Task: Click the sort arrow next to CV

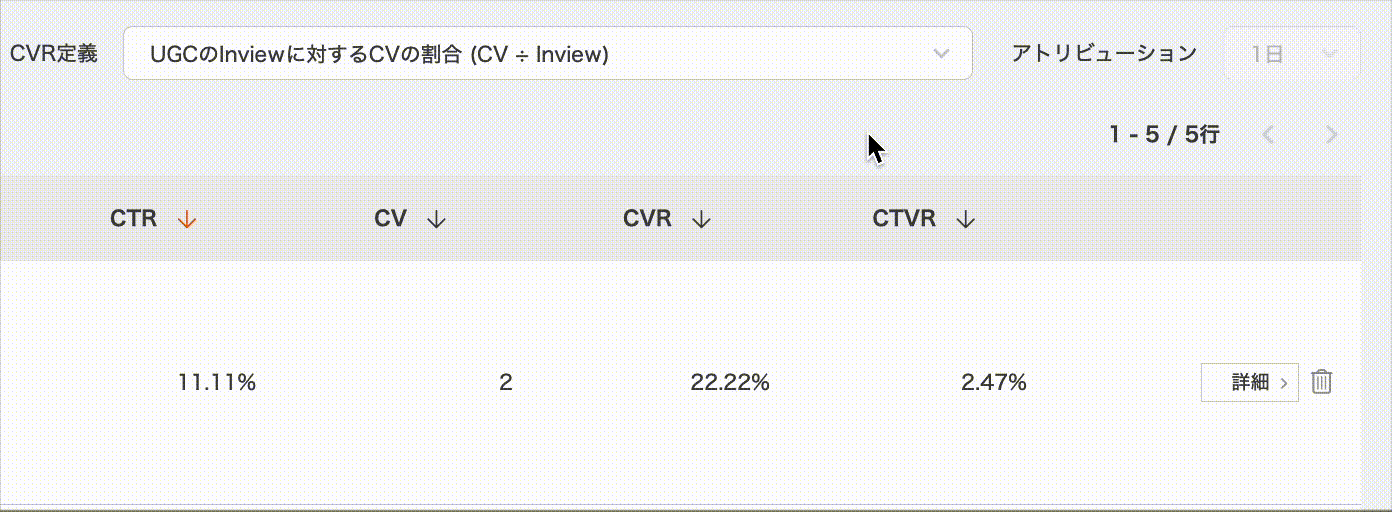Action: click(436, 219)
